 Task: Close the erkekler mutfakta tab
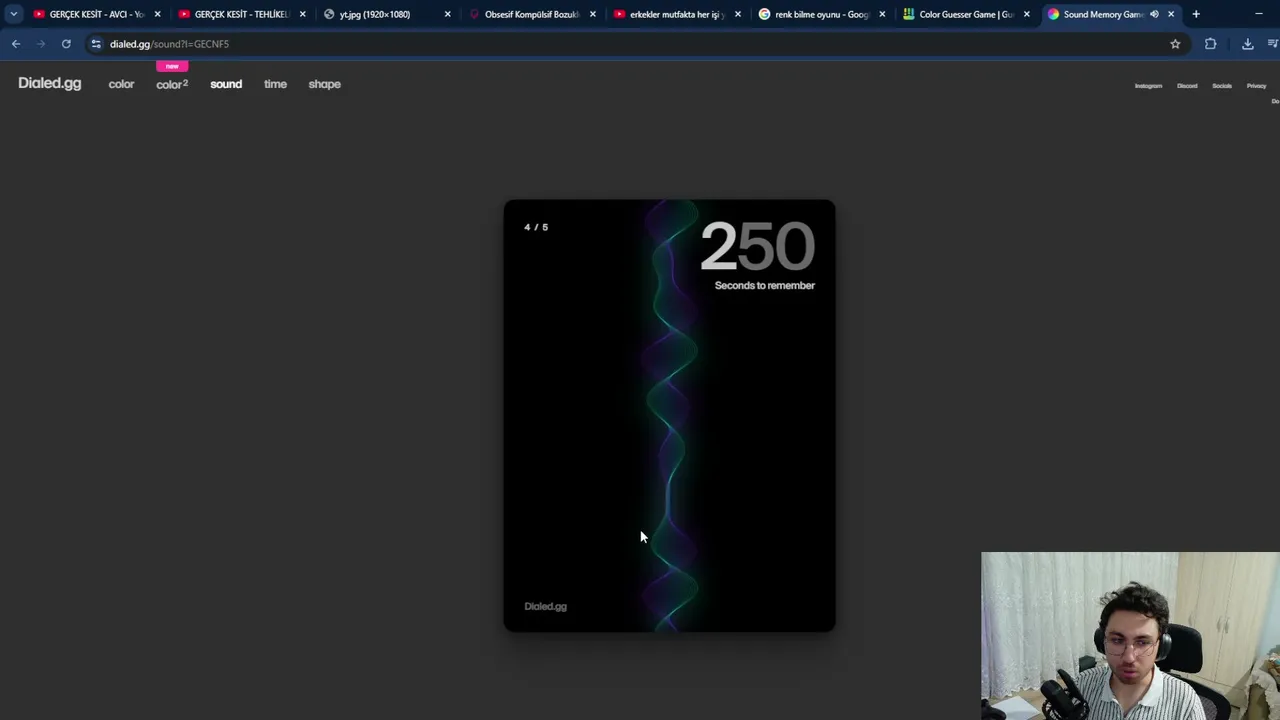(x=737, y=14)
